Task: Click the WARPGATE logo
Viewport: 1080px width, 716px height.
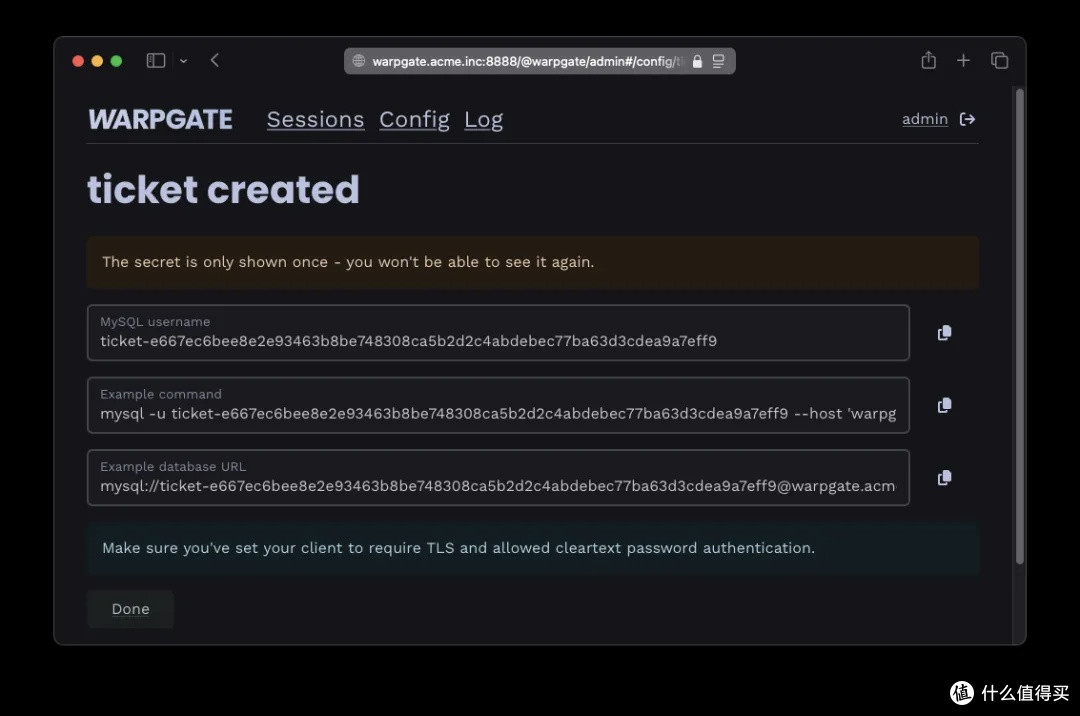Action: (x=160, y=120)
